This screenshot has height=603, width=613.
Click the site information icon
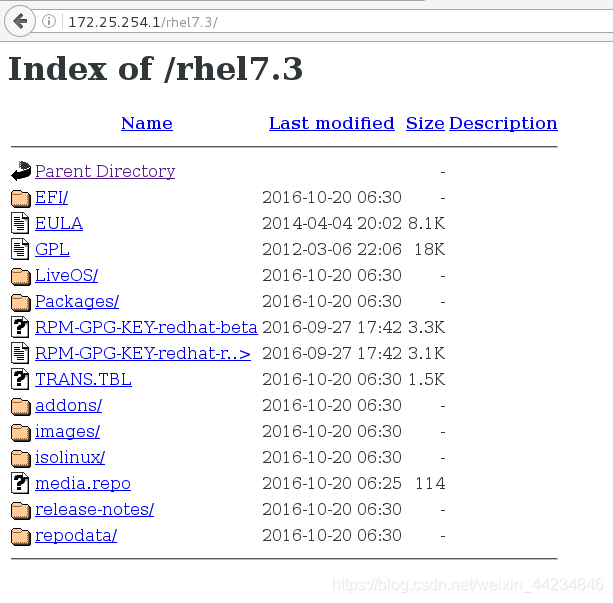49,21
